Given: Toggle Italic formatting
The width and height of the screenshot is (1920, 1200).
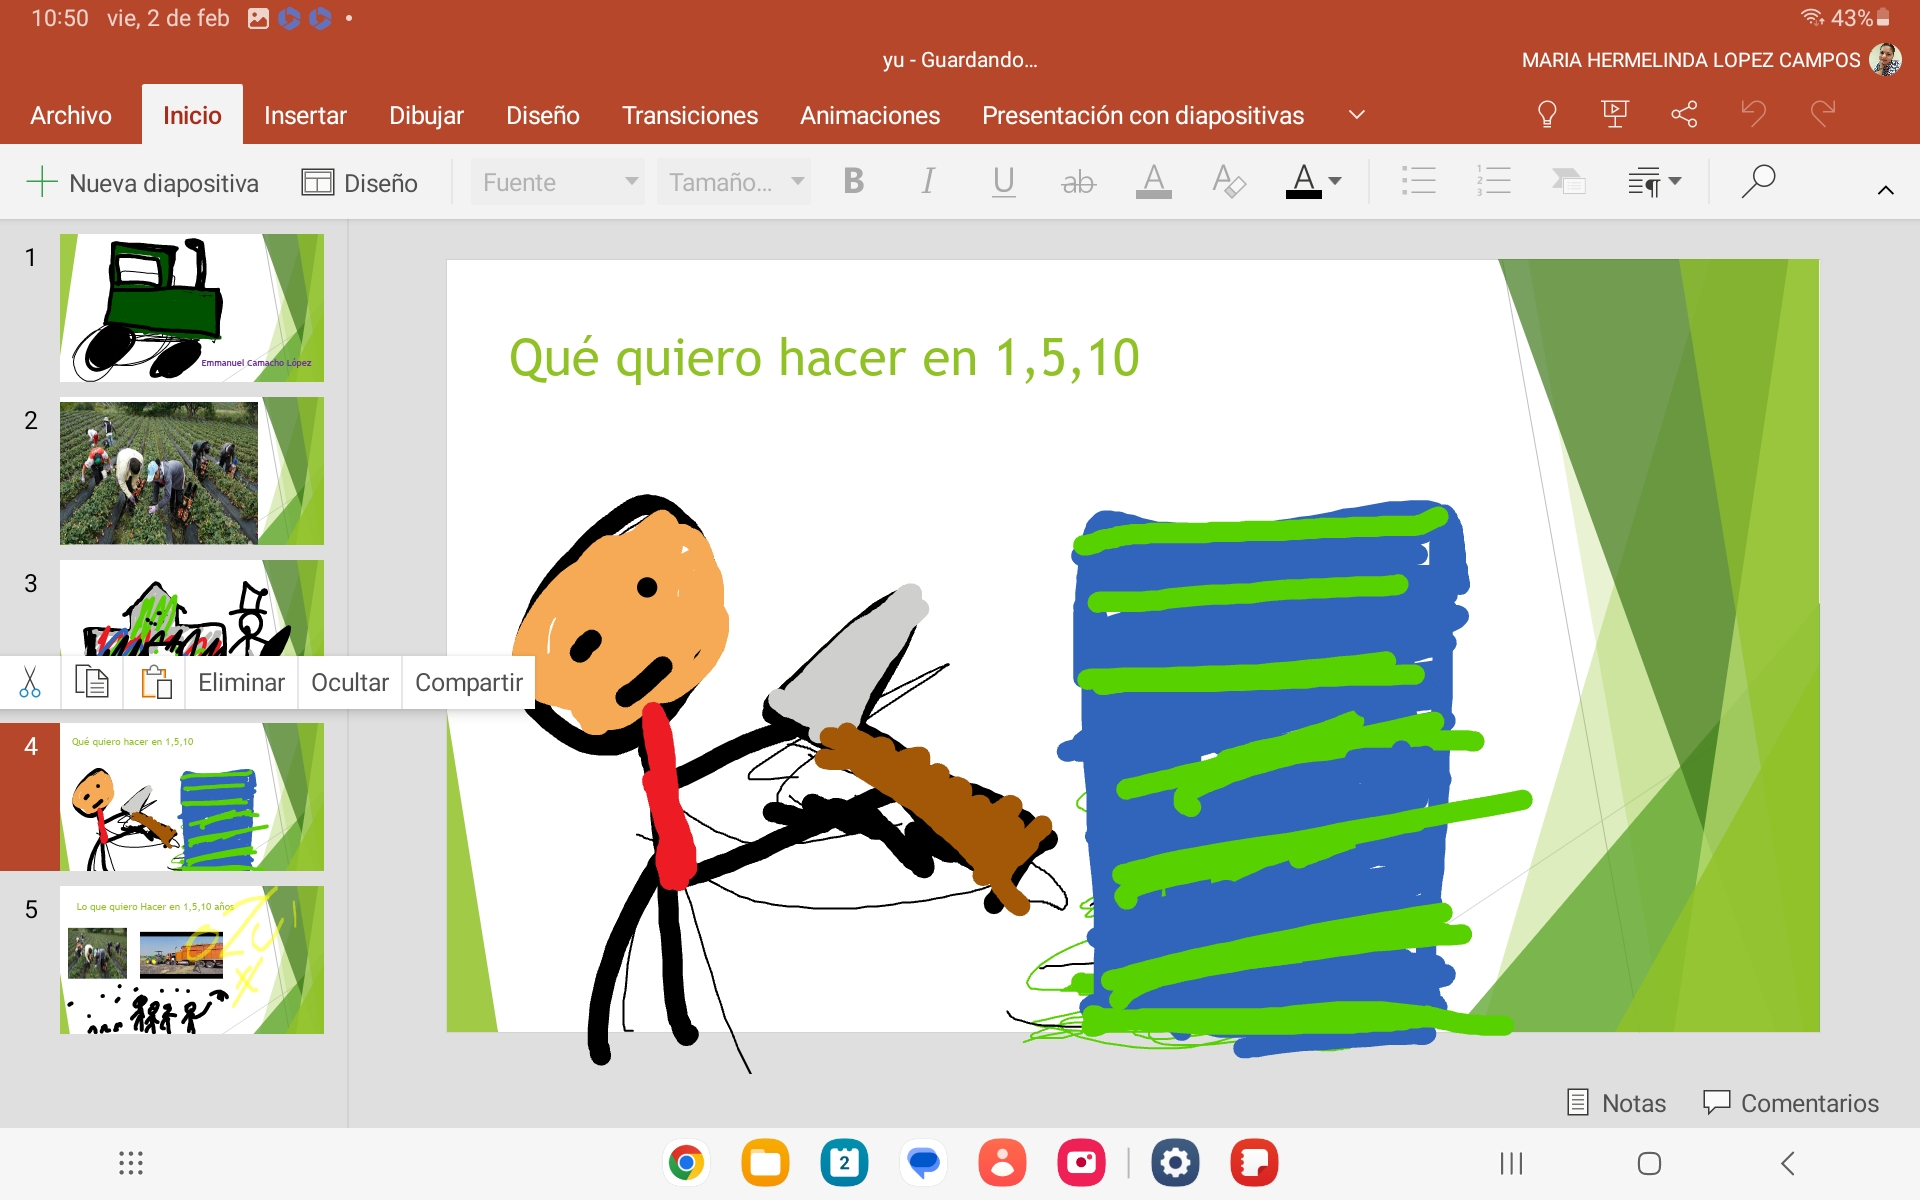Looking at the screenshot, I should (x=928, y=182).
